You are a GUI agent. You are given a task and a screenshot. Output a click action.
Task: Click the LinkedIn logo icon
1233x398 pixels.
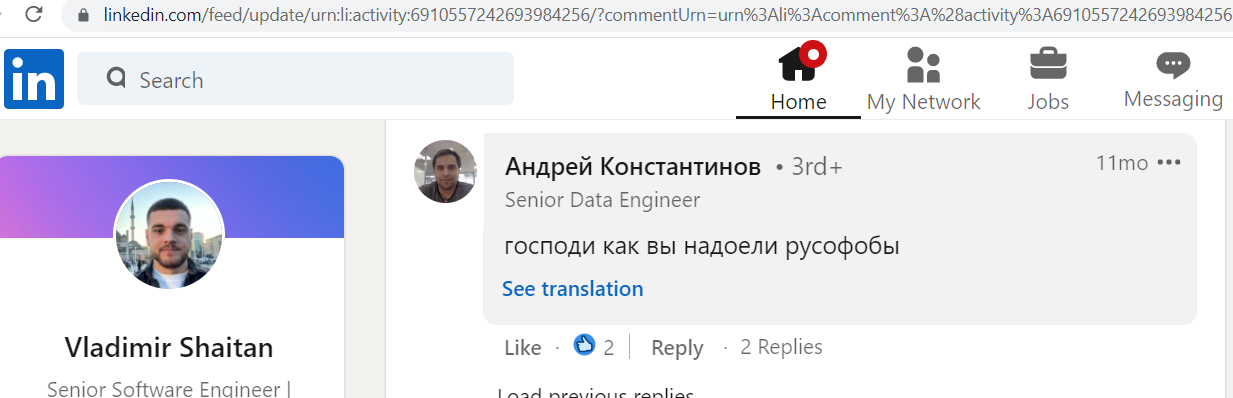coord(34,78)
